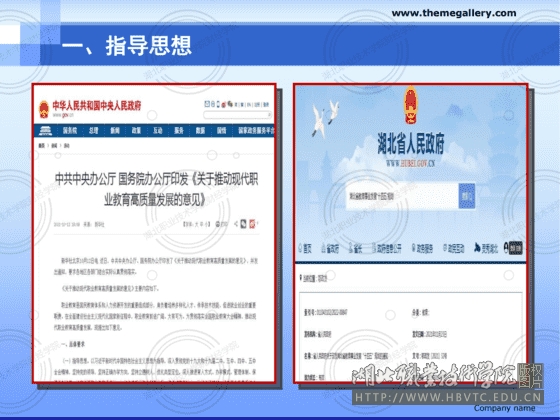Open the 总理 menu item
The height and width of the screenshot is (420, 560).
[94, 131]
